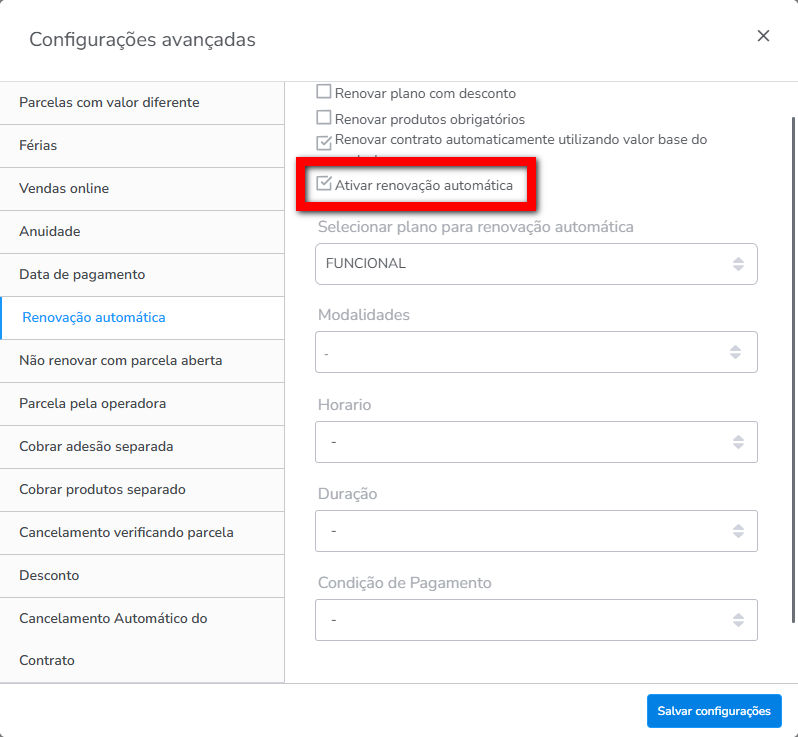Switch to Anuidade tab

click(x=49, y=231)
